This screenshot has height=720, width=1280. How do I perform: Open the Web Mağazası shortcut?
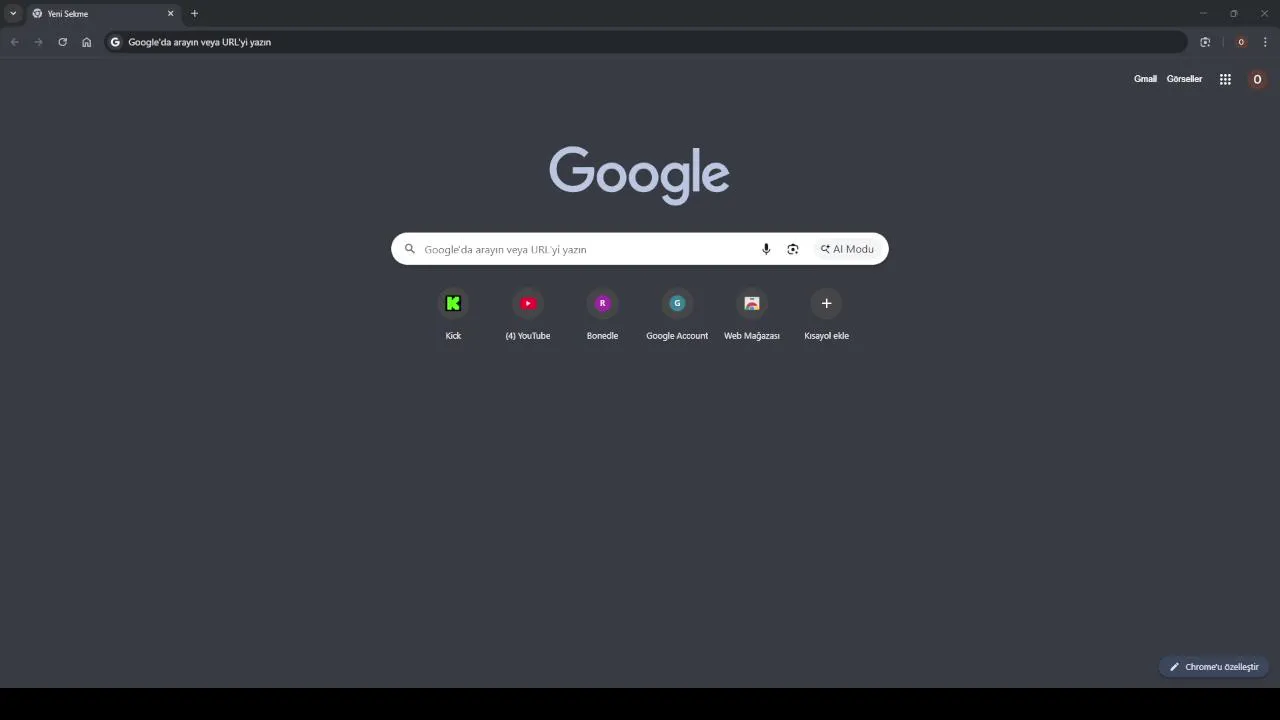(752, 314)
